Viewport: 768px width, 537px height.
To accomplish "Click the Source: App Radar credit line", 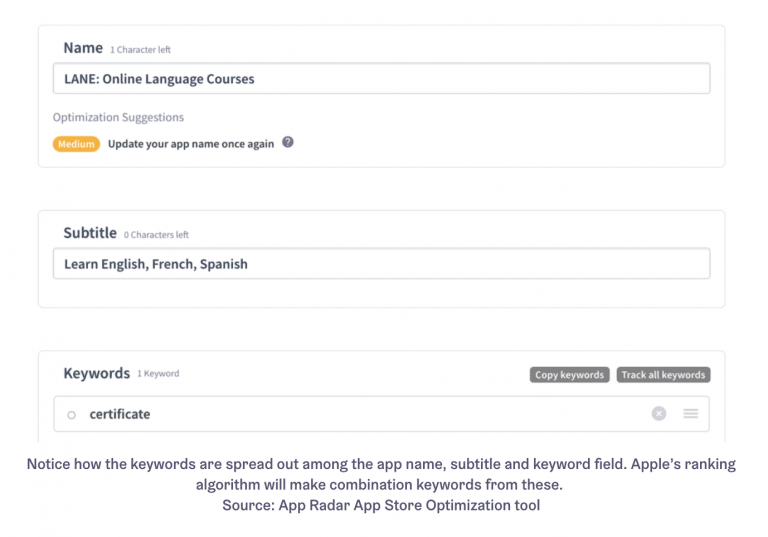I will pos(381,505).
